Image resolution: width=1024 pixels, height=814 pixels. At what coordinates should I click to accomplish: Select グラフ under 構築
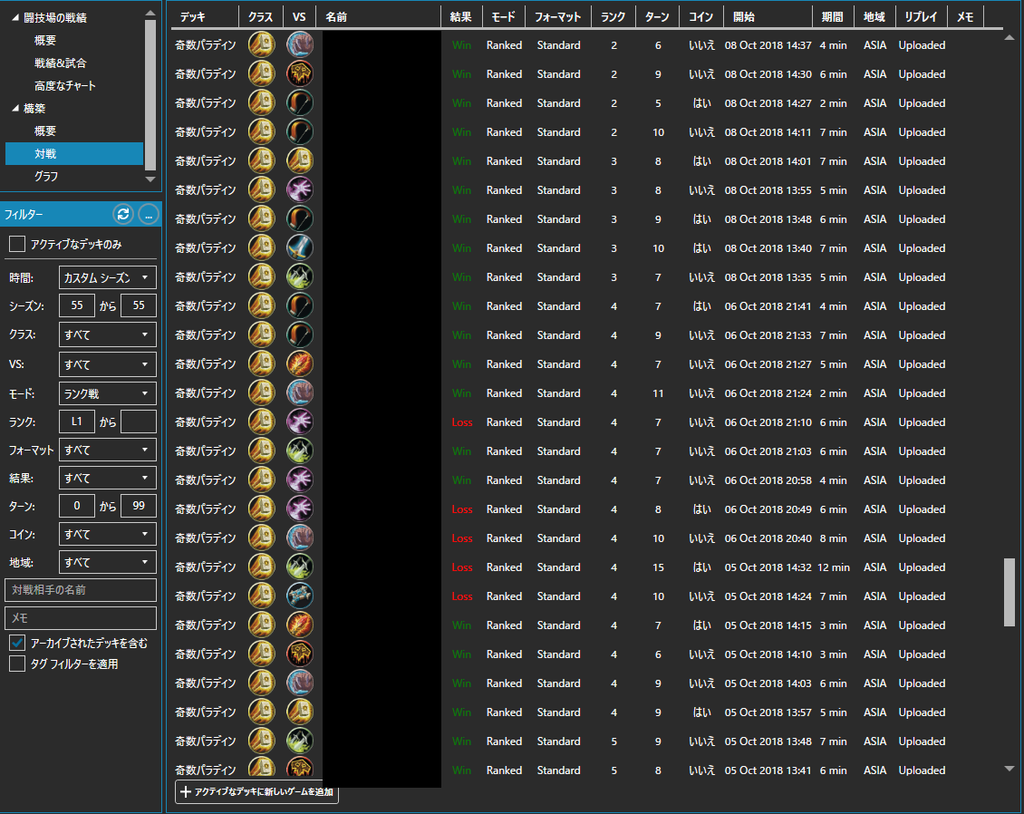(46, 176)
